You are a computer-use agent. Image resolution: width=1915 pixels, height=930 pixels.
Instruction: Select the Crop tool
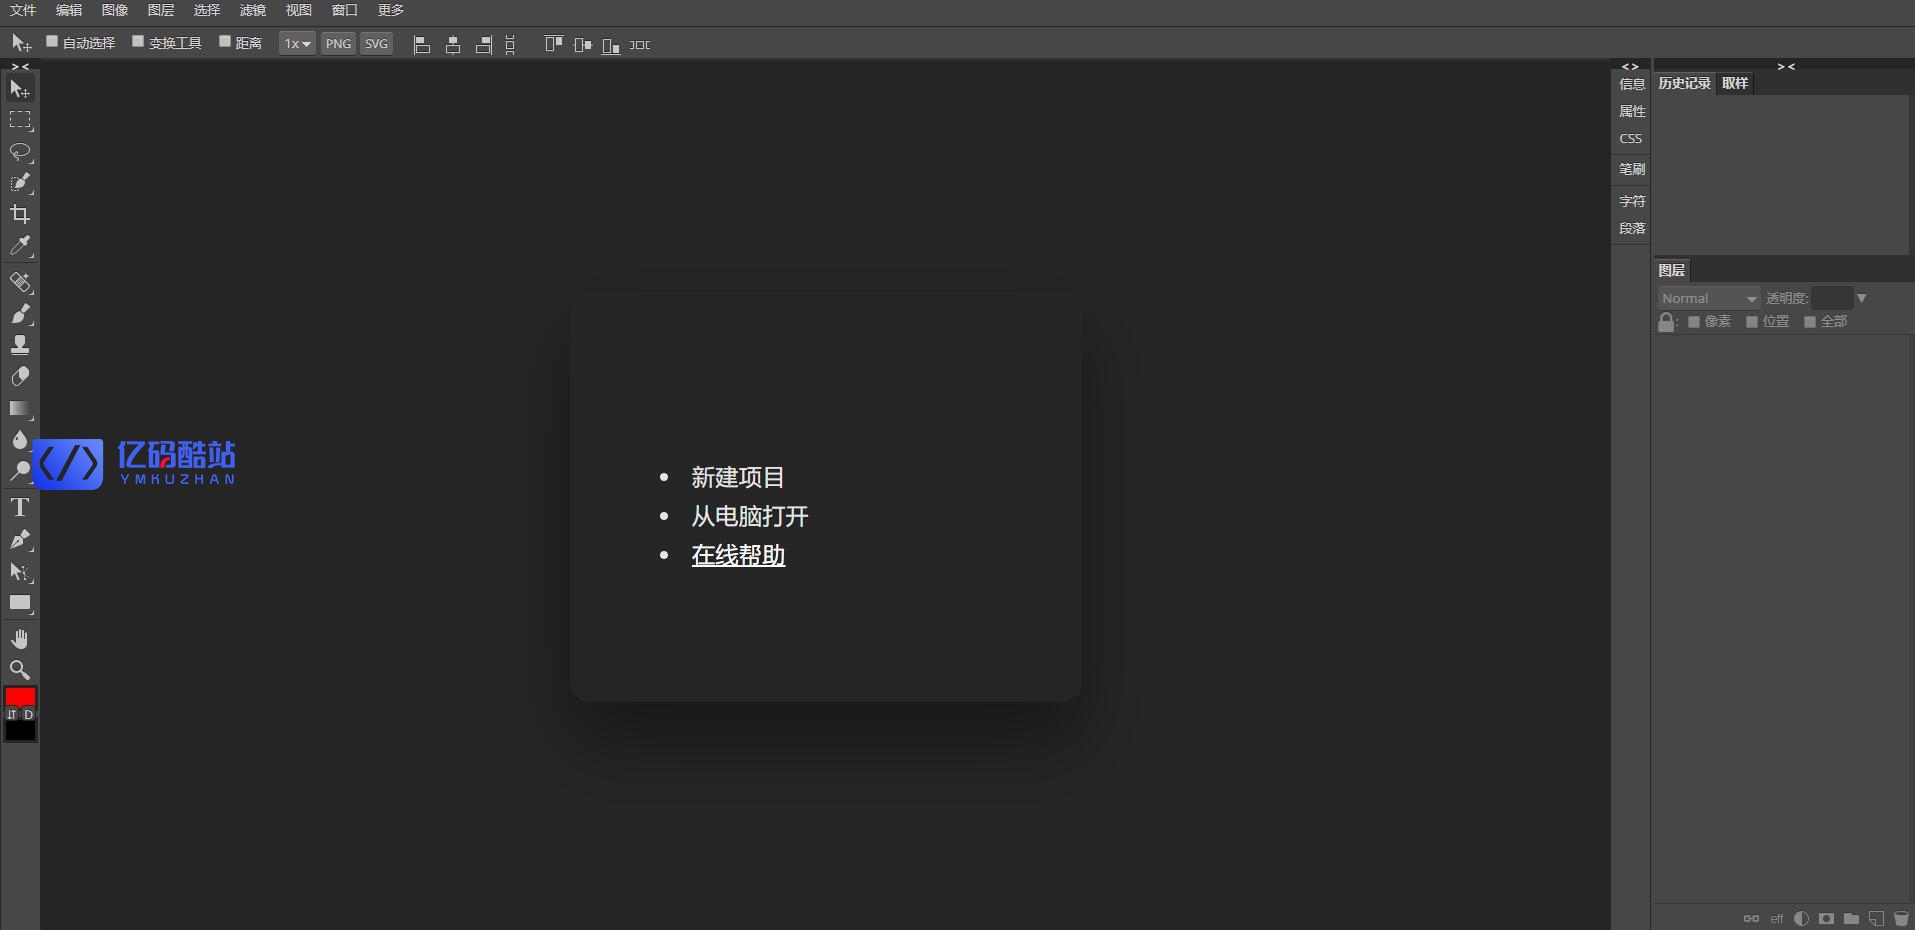pos(20,214)
